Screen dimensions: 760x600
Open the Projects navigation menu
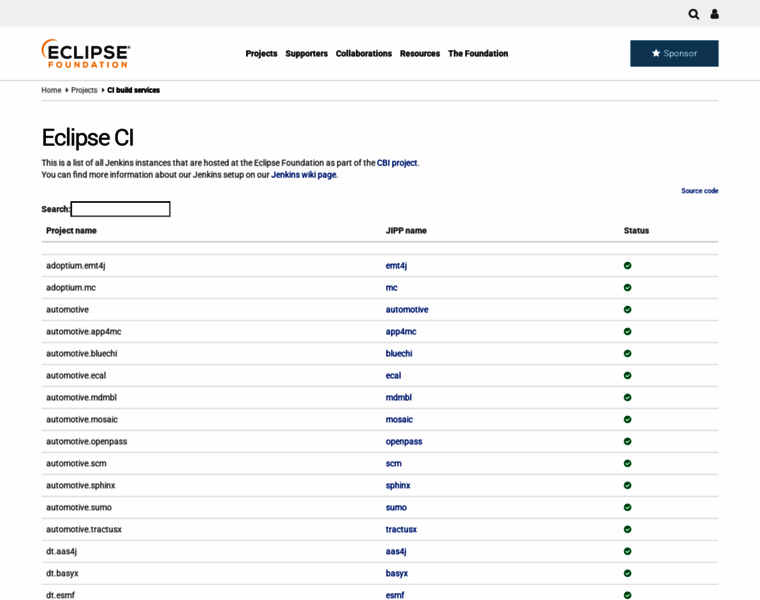point(261,53)
